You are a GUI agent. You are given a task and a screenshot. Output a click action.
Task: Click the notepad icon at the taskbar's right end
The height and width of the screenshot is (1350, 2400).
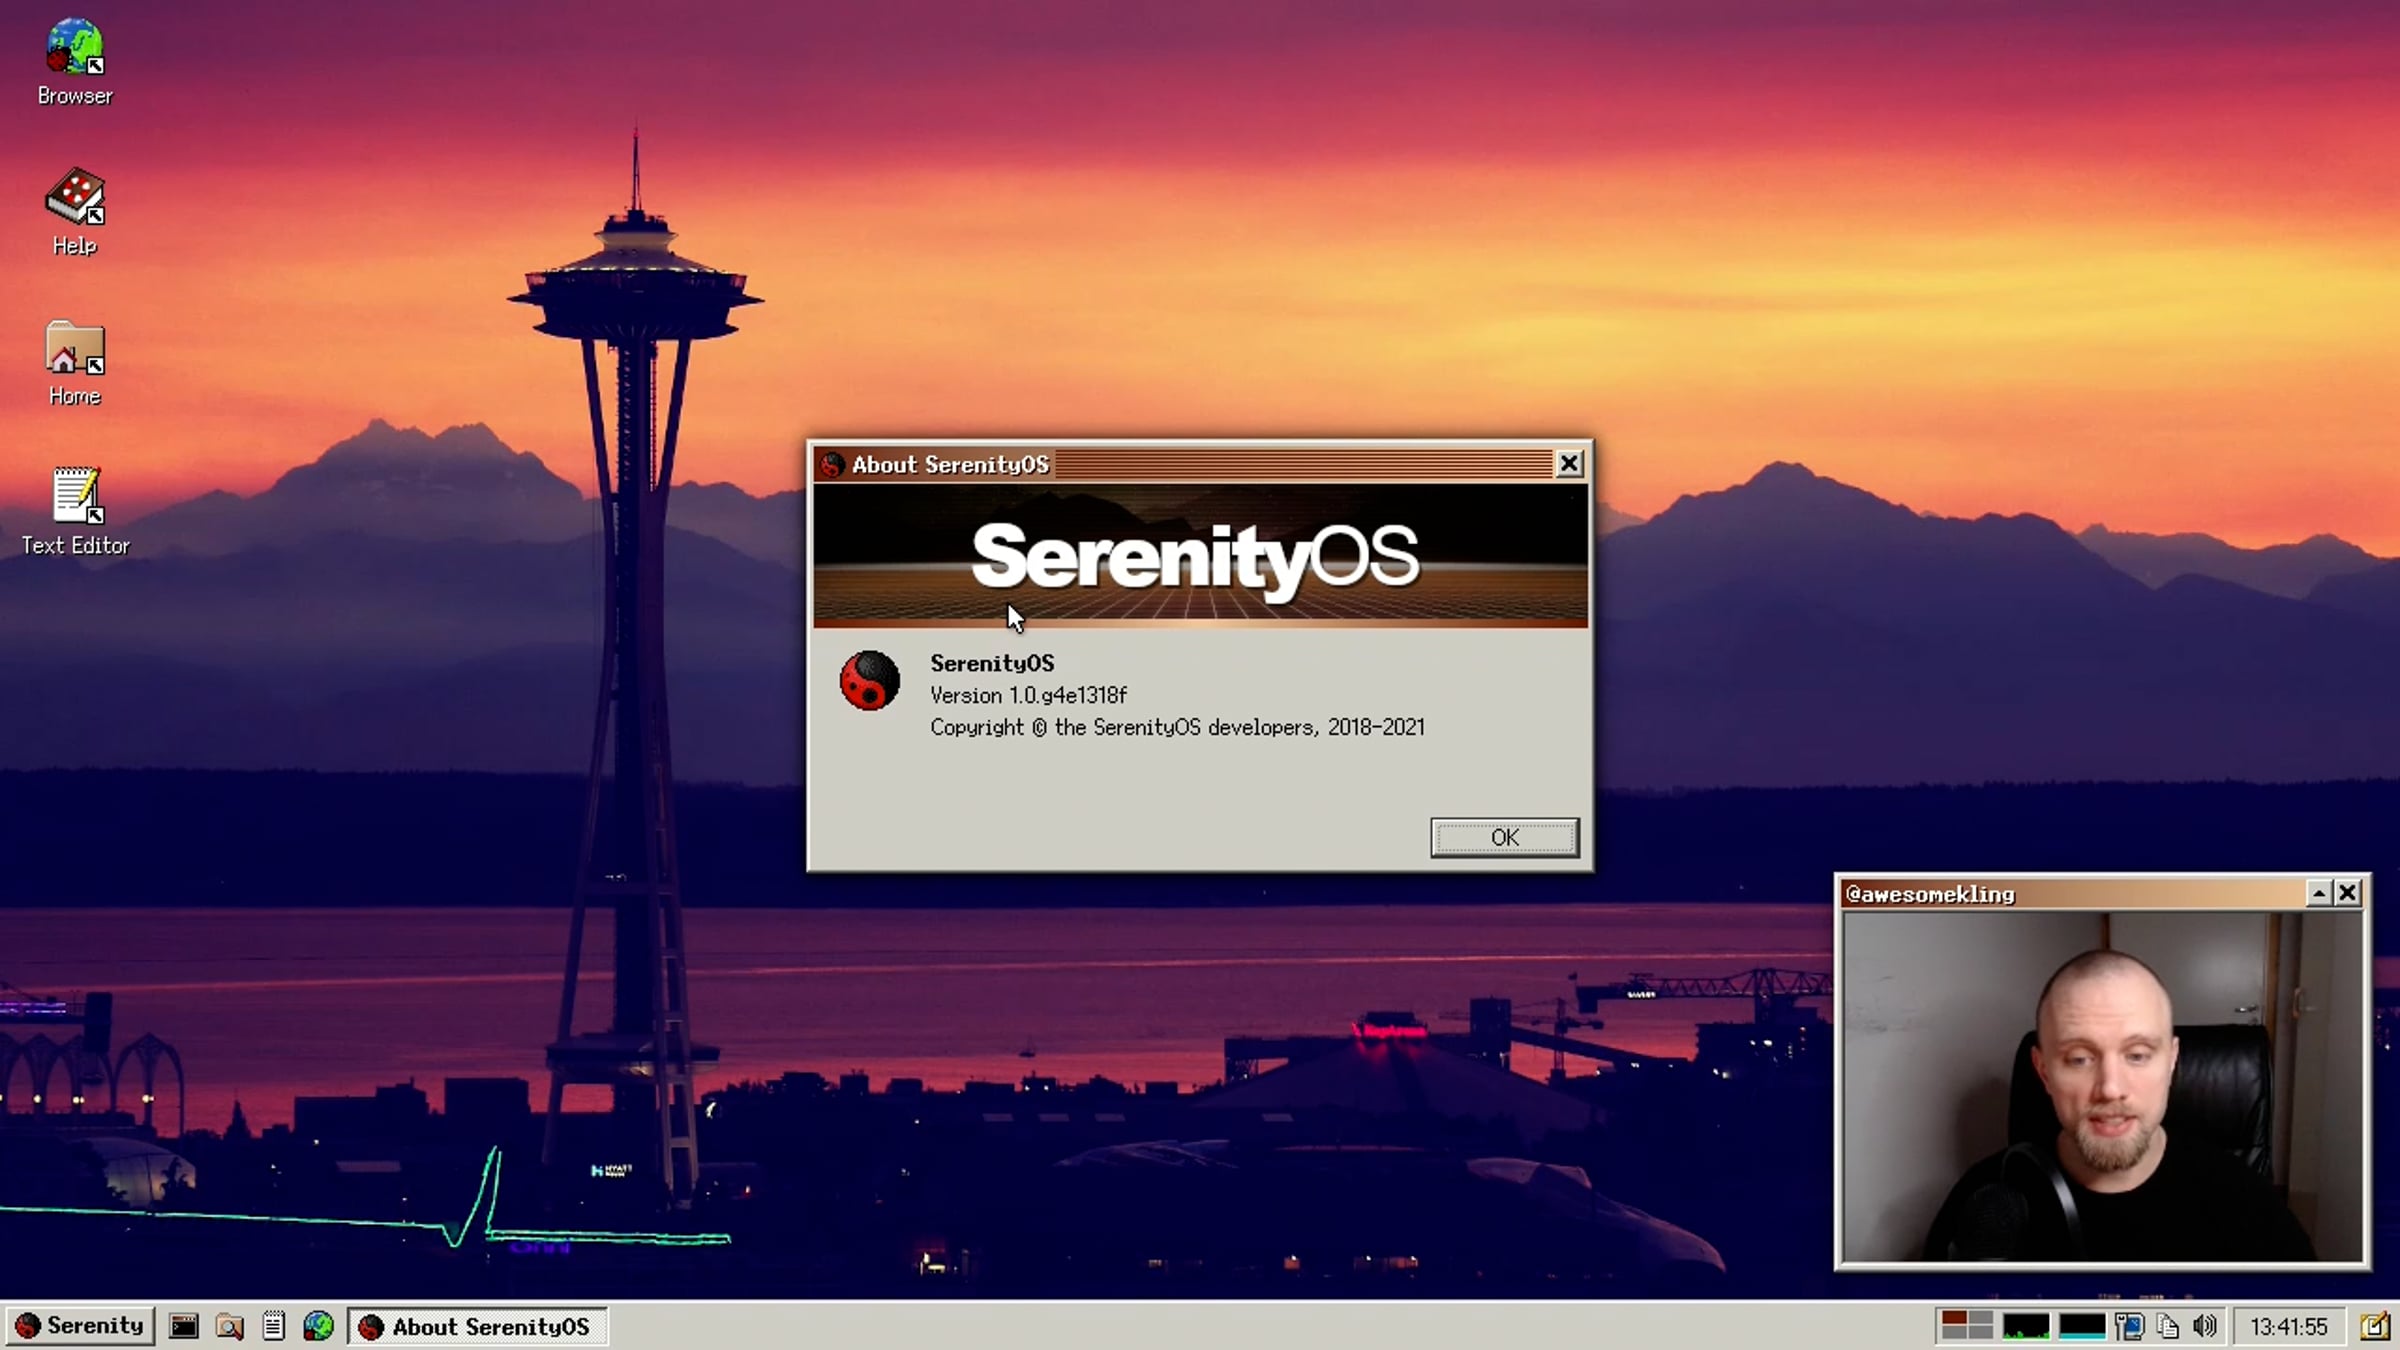point(2374,1326)
